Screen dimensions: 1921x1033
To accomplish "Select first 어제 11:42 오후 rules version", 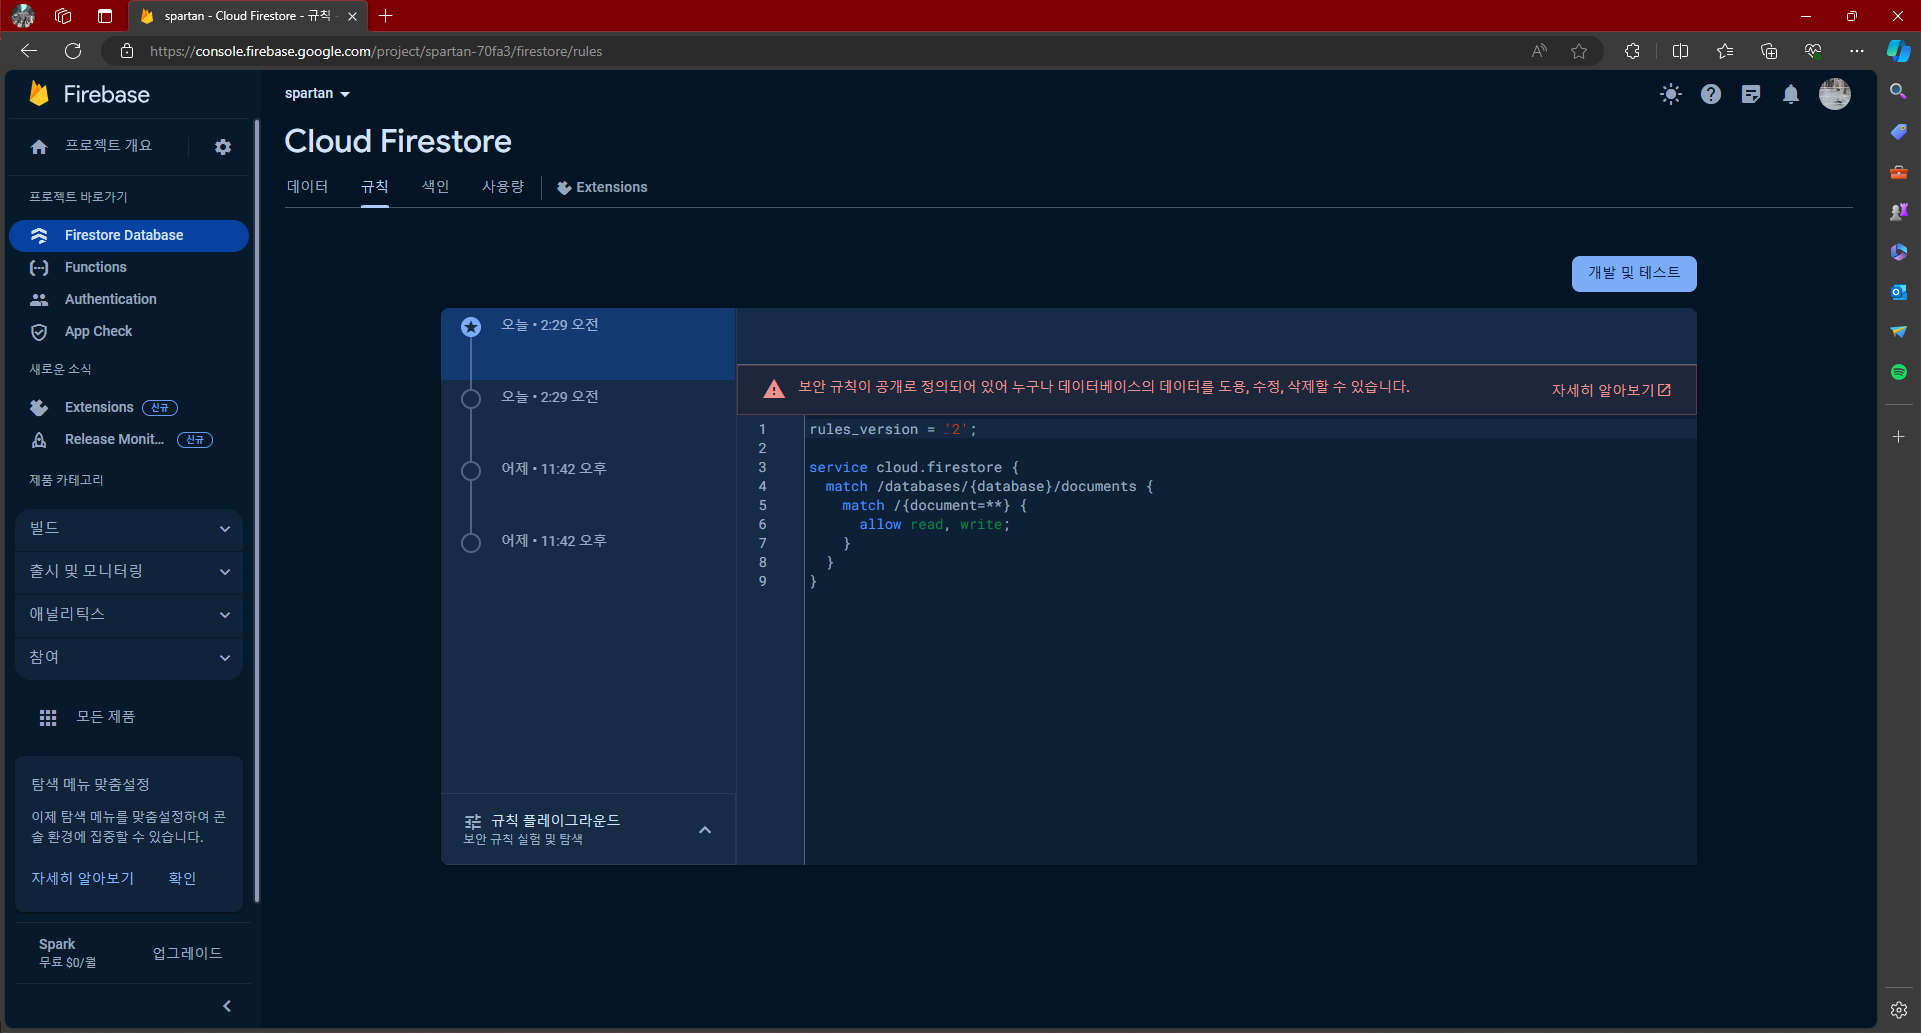I will [x=588, y=470].
